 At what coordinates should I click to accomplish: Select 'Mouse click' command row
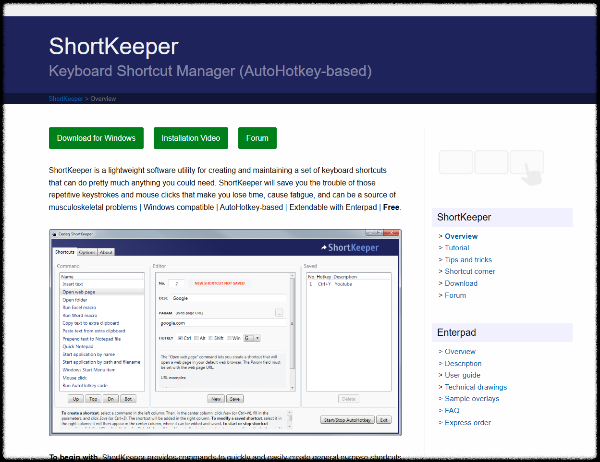point(102,378)
